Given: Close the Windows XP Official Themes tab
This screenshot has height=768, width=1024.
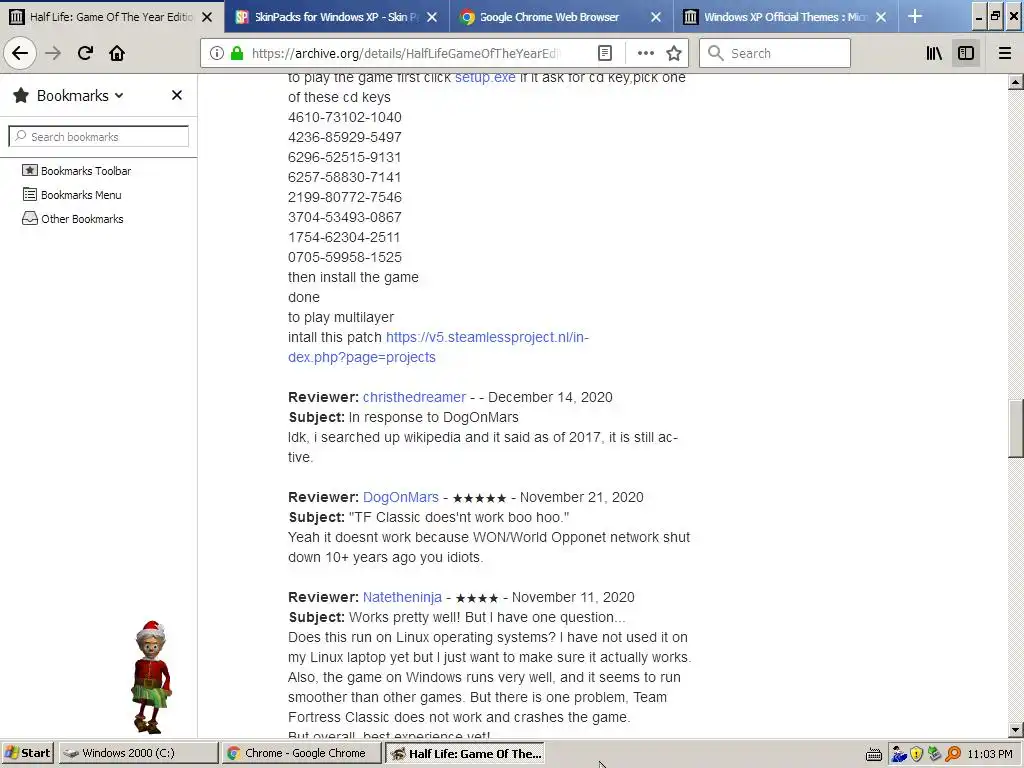Looking at the screenshot, I should pyautogui.click(x=881, y=17).
